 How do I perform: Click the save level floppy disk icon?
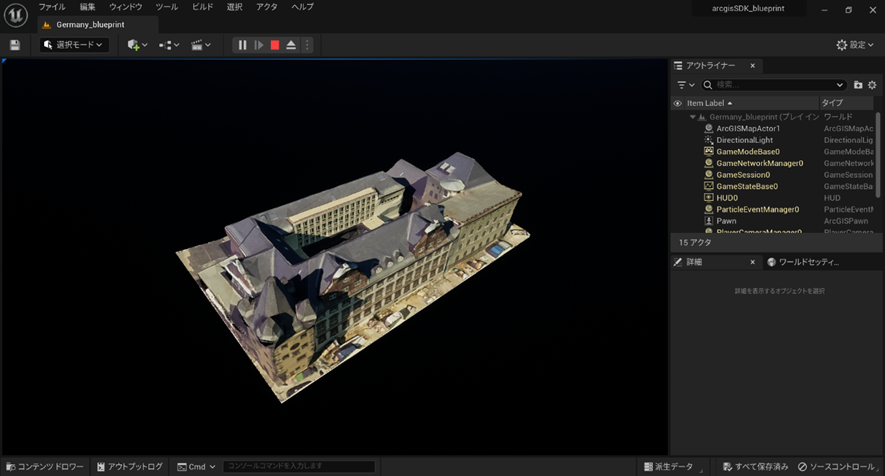(x=15, y=45)
